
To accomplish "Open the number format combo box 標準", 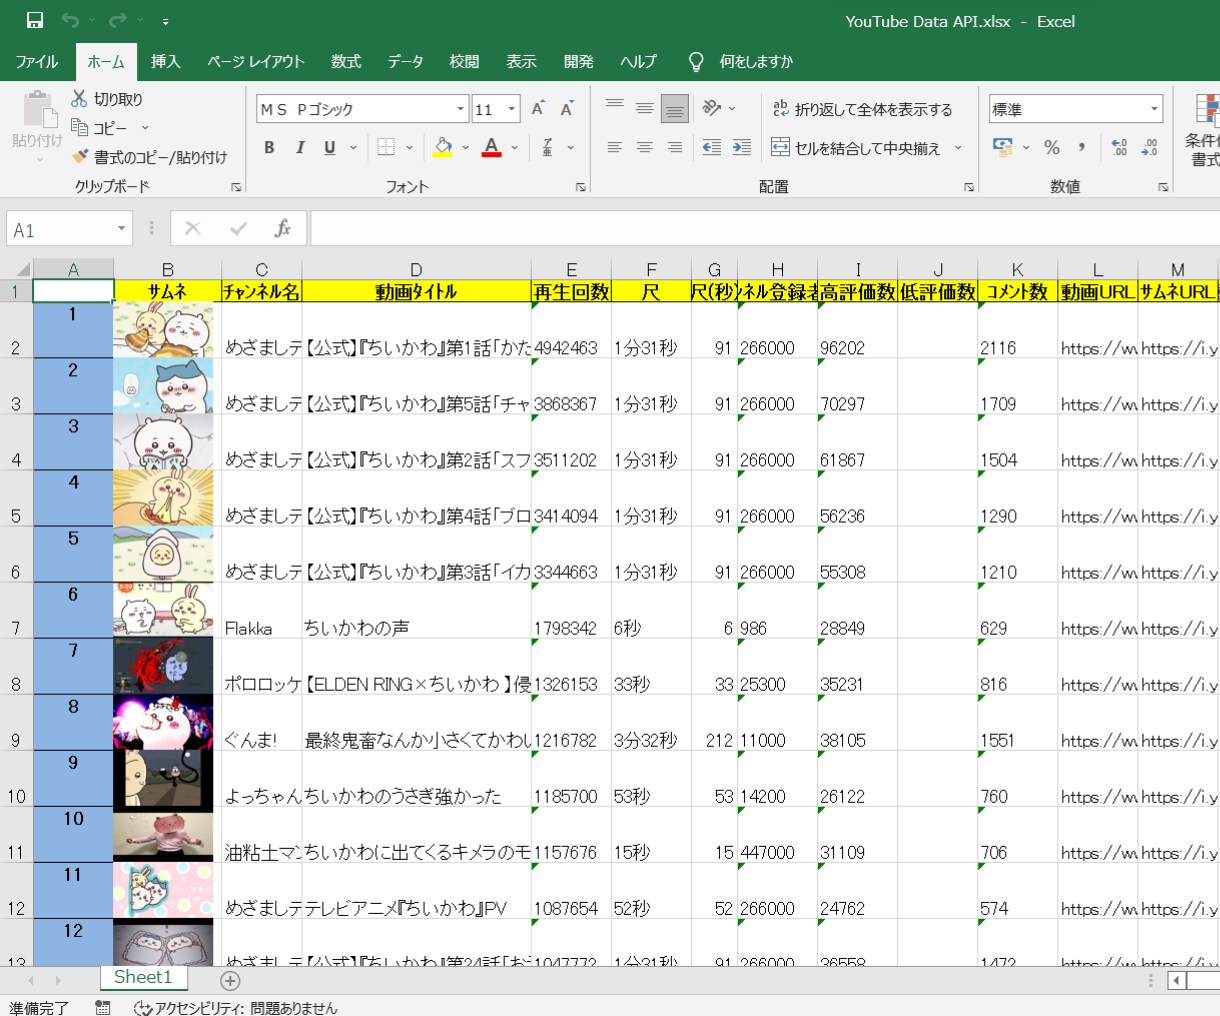I will [1075, 109].
